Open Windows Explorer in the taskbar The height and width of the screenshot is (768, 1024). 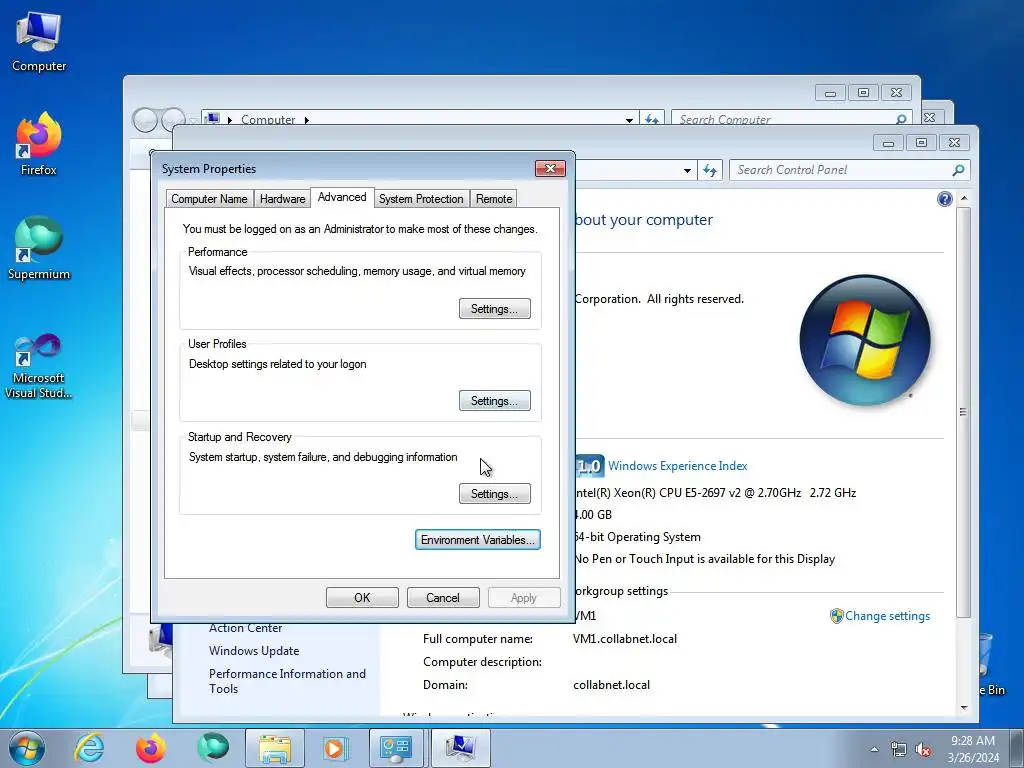click(275, 748)
